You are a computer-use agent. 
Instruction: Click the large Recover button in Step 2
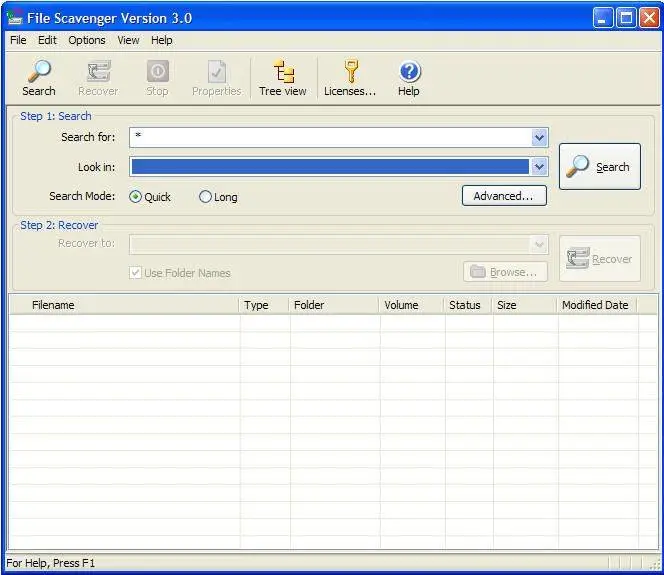coord(600,258)
